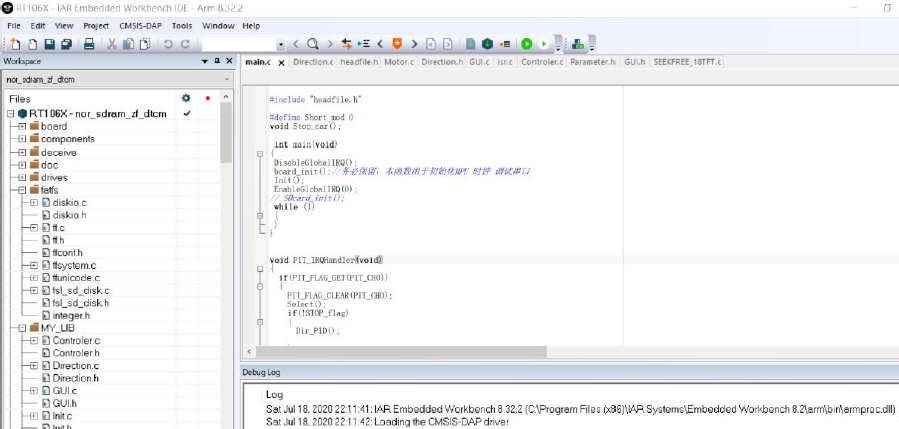Click the New Document toolbar icon
This screenshot has width=899, height=429.
15,44
